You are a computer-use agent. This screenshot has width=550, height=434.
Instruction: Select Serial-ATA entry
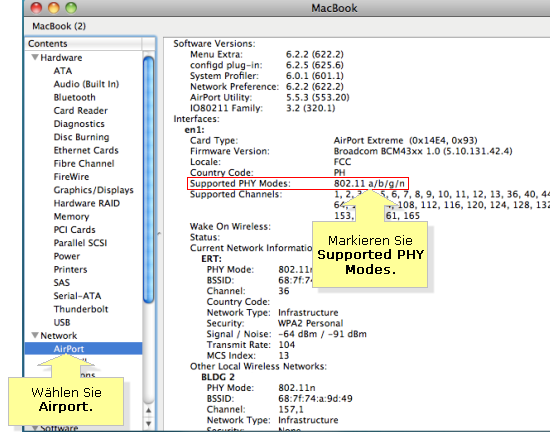click(x=77, y=296)
